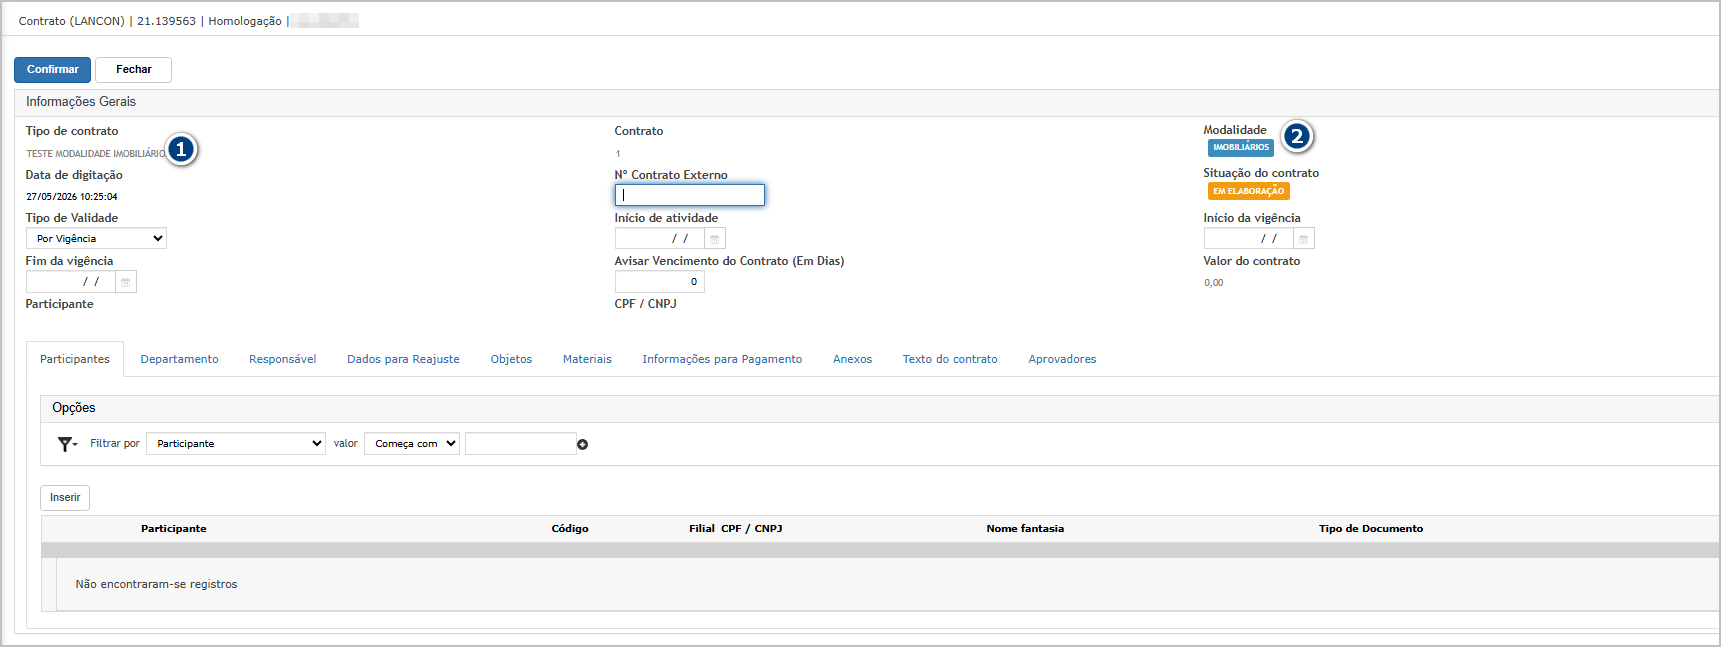Click Filial column header
This screenshot has width=1721, height=647.
(x=702, y=529)
